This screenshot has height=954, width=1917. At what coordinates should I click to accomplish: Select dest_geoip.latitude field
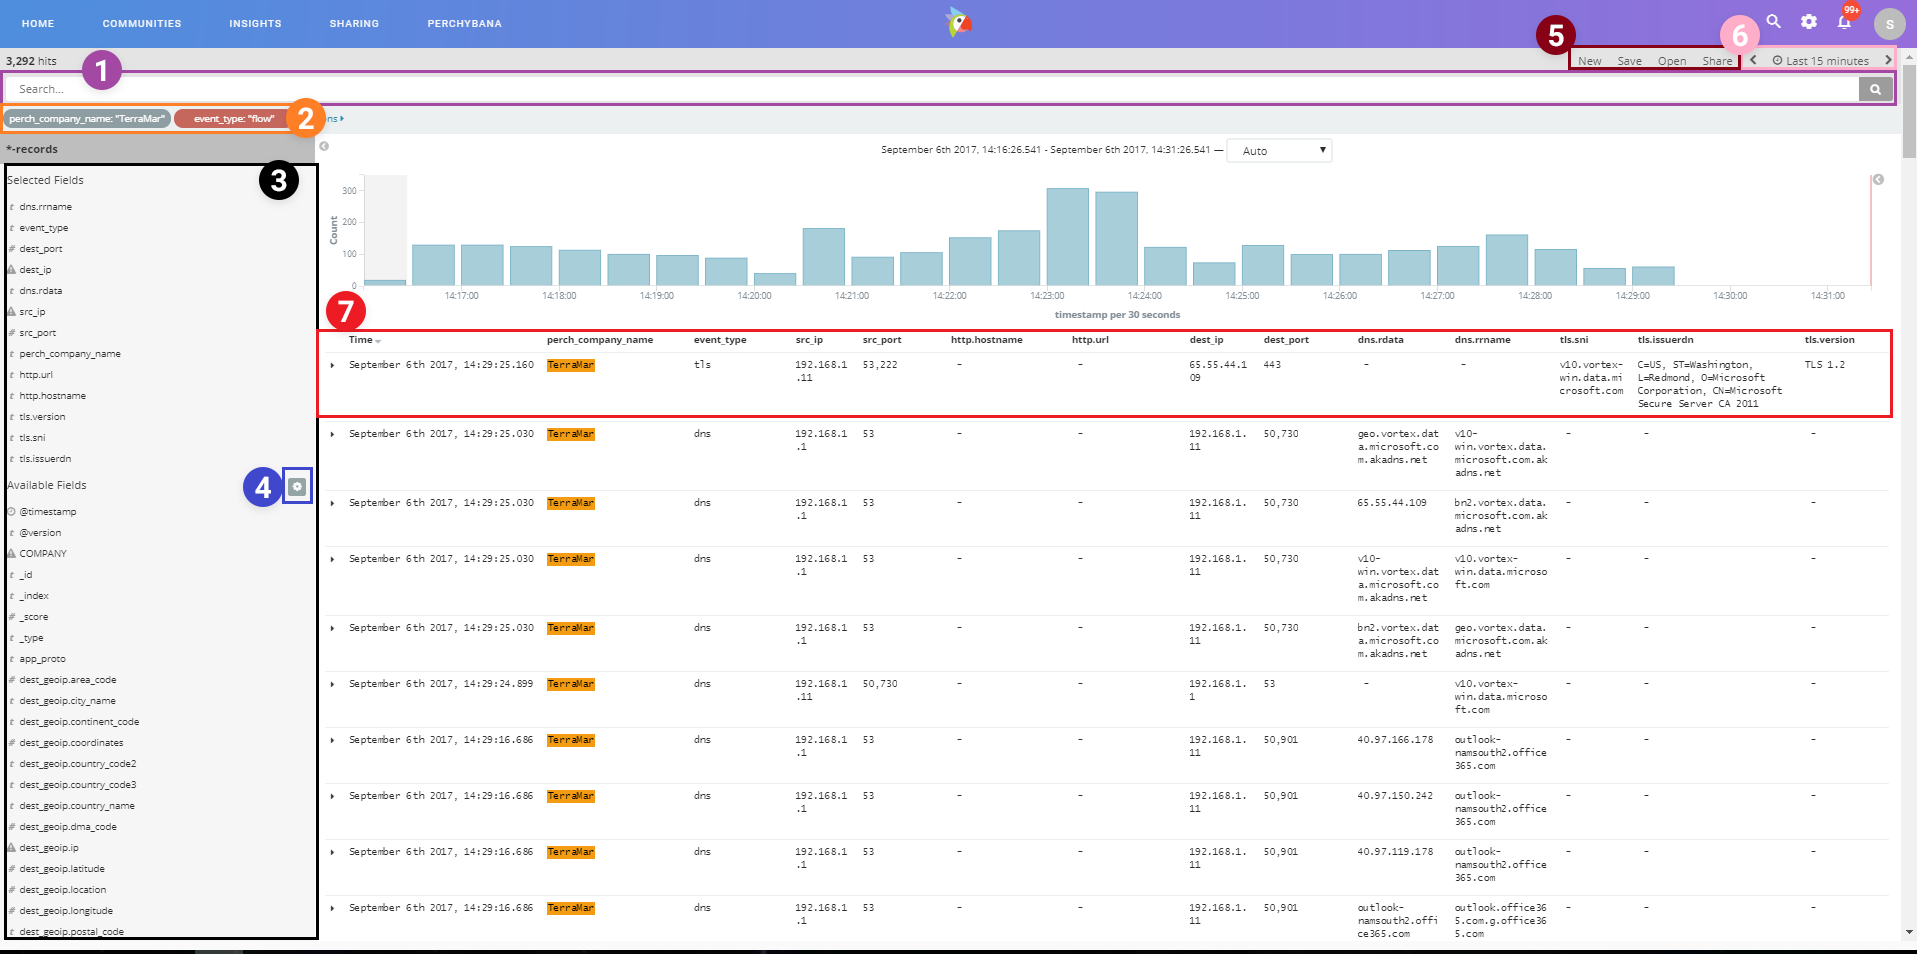(62, 869)
